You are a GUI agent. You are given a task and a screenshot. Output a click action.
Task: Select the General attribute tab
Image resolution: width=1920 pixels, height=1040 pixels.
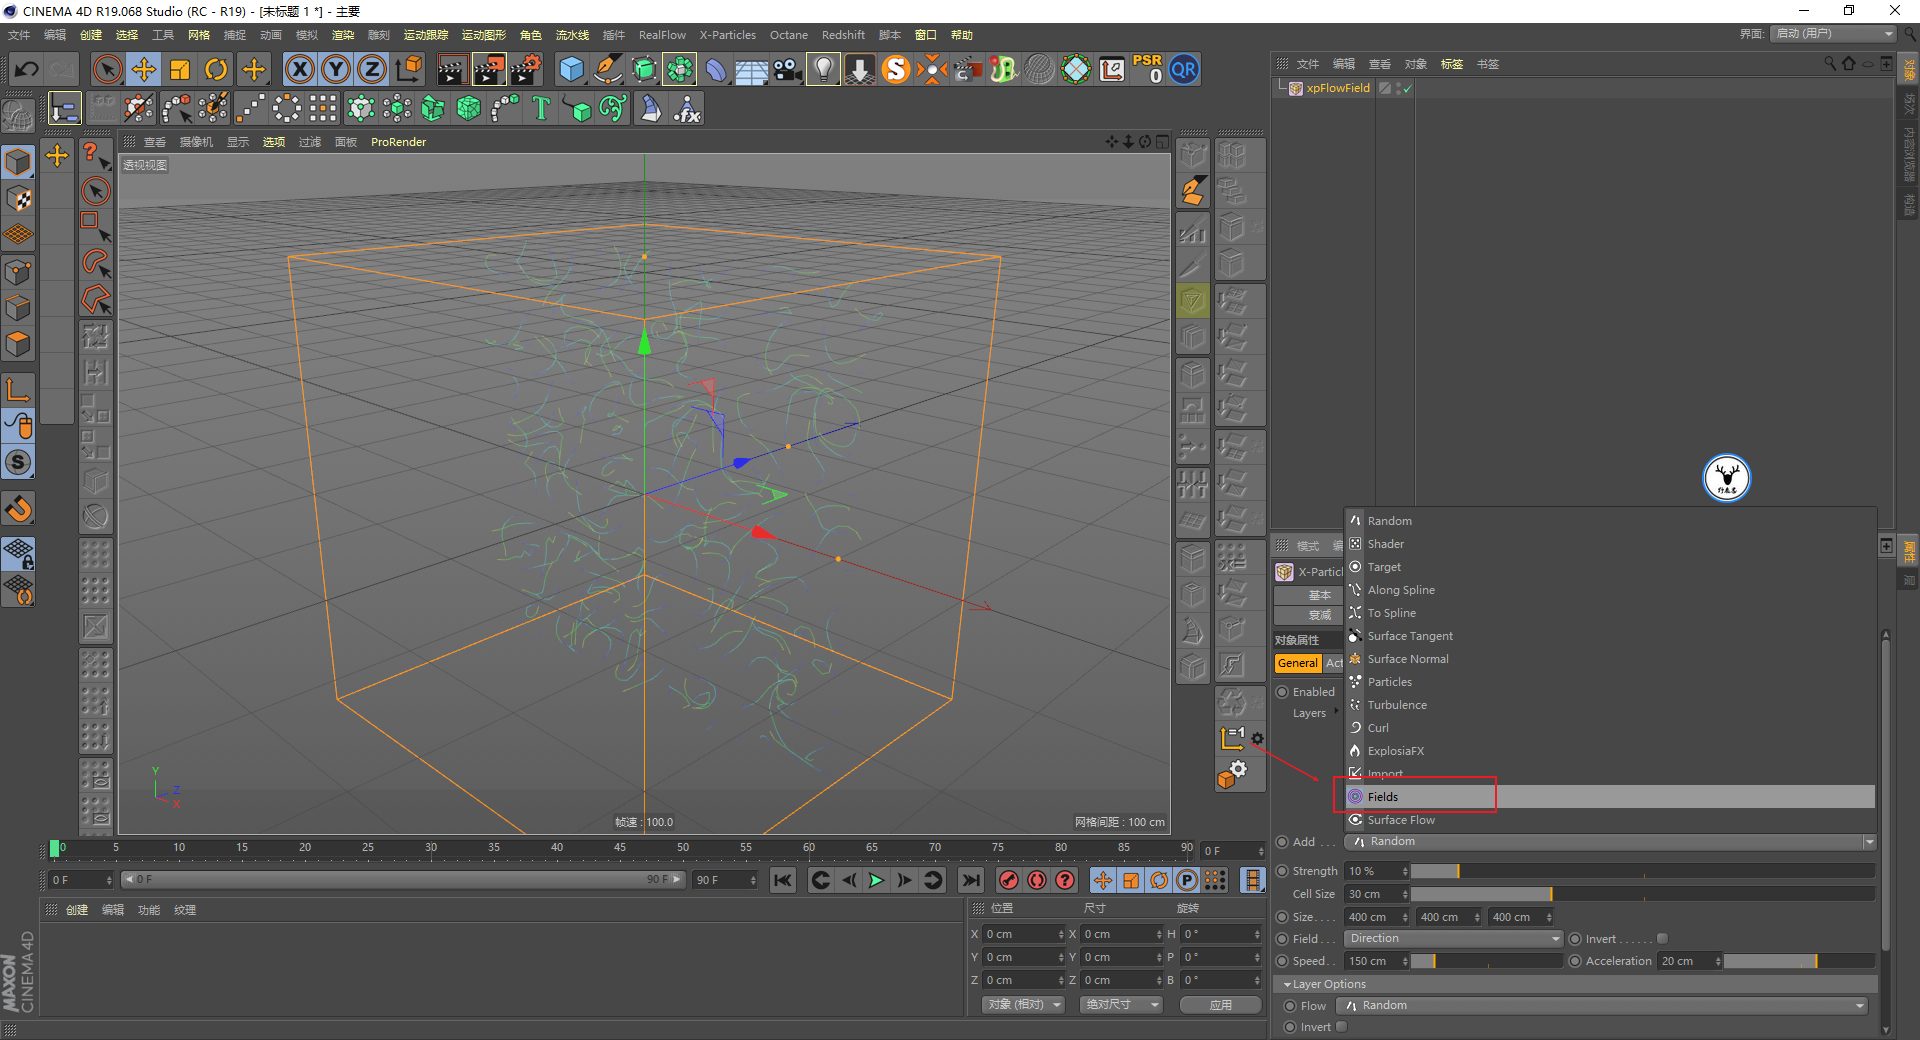pos(1297,663)
